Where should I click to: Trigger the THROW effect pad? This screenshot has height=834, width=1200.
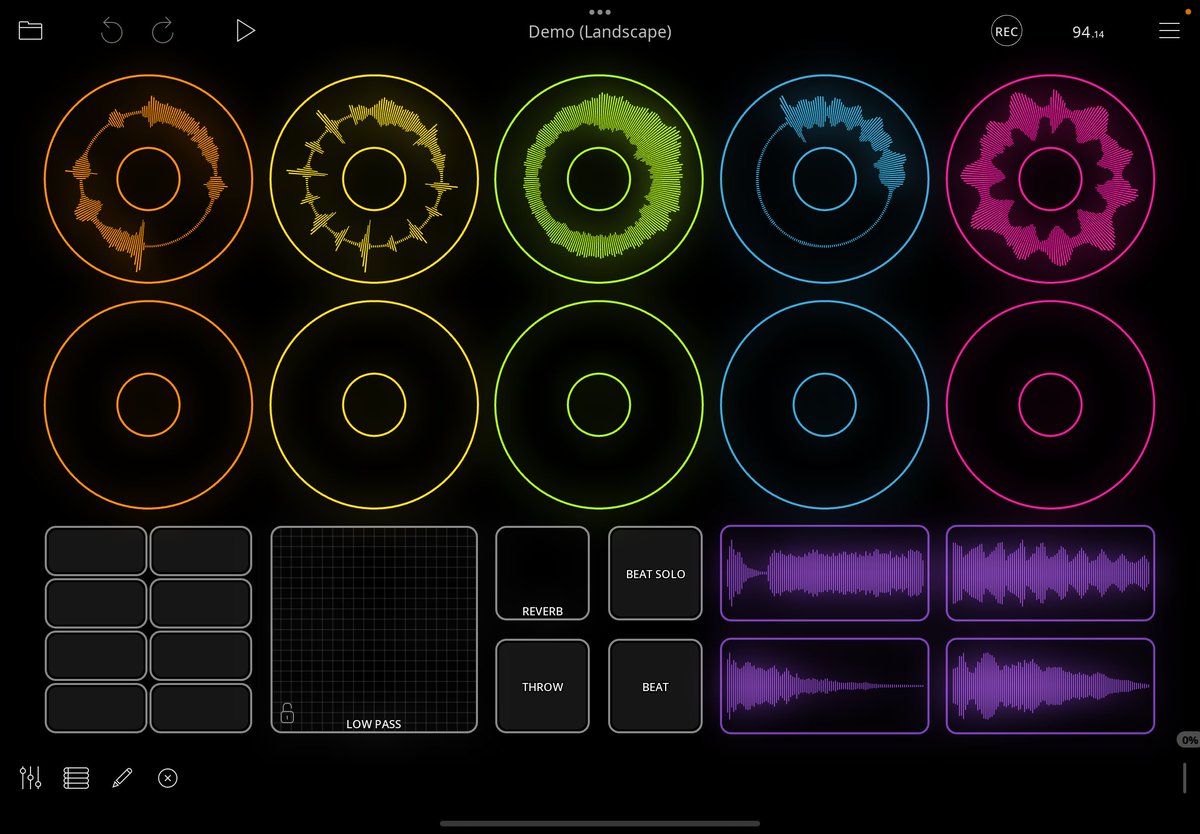click(x=543, y=686)
